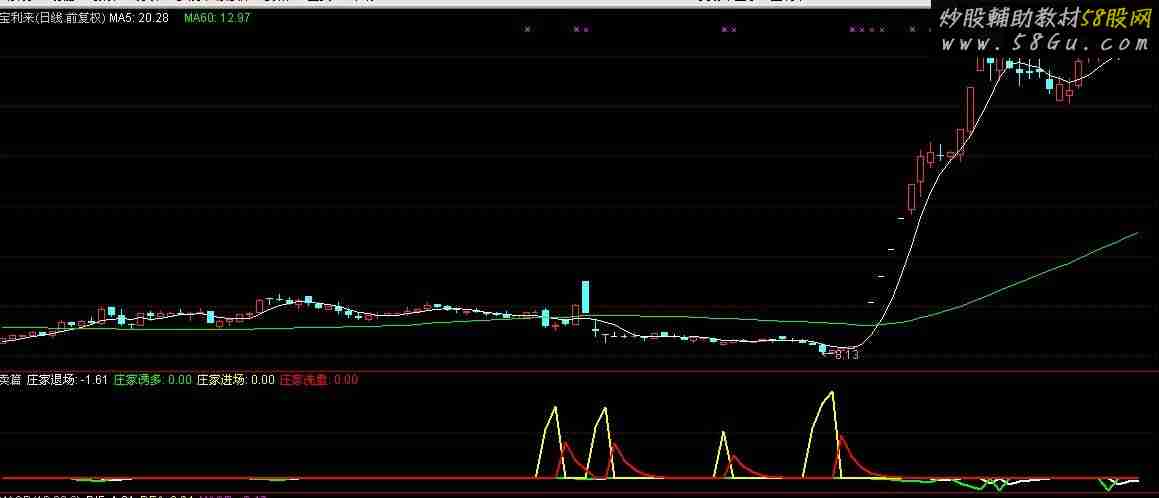Image resolution: width=1159 pixels, height=498 pixels.
Task: Click the green dip at indicator's right end
Action: 1106,486
